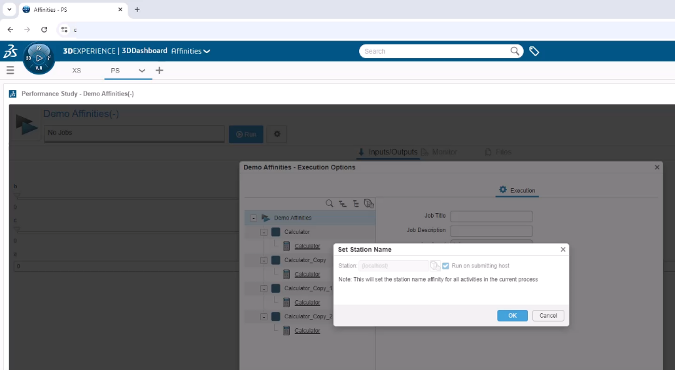Viewport: 676px width, 370px height.
Task: Open Calculator link under Calculator_Copy_2 node
Action: click(x=307, y=330)
